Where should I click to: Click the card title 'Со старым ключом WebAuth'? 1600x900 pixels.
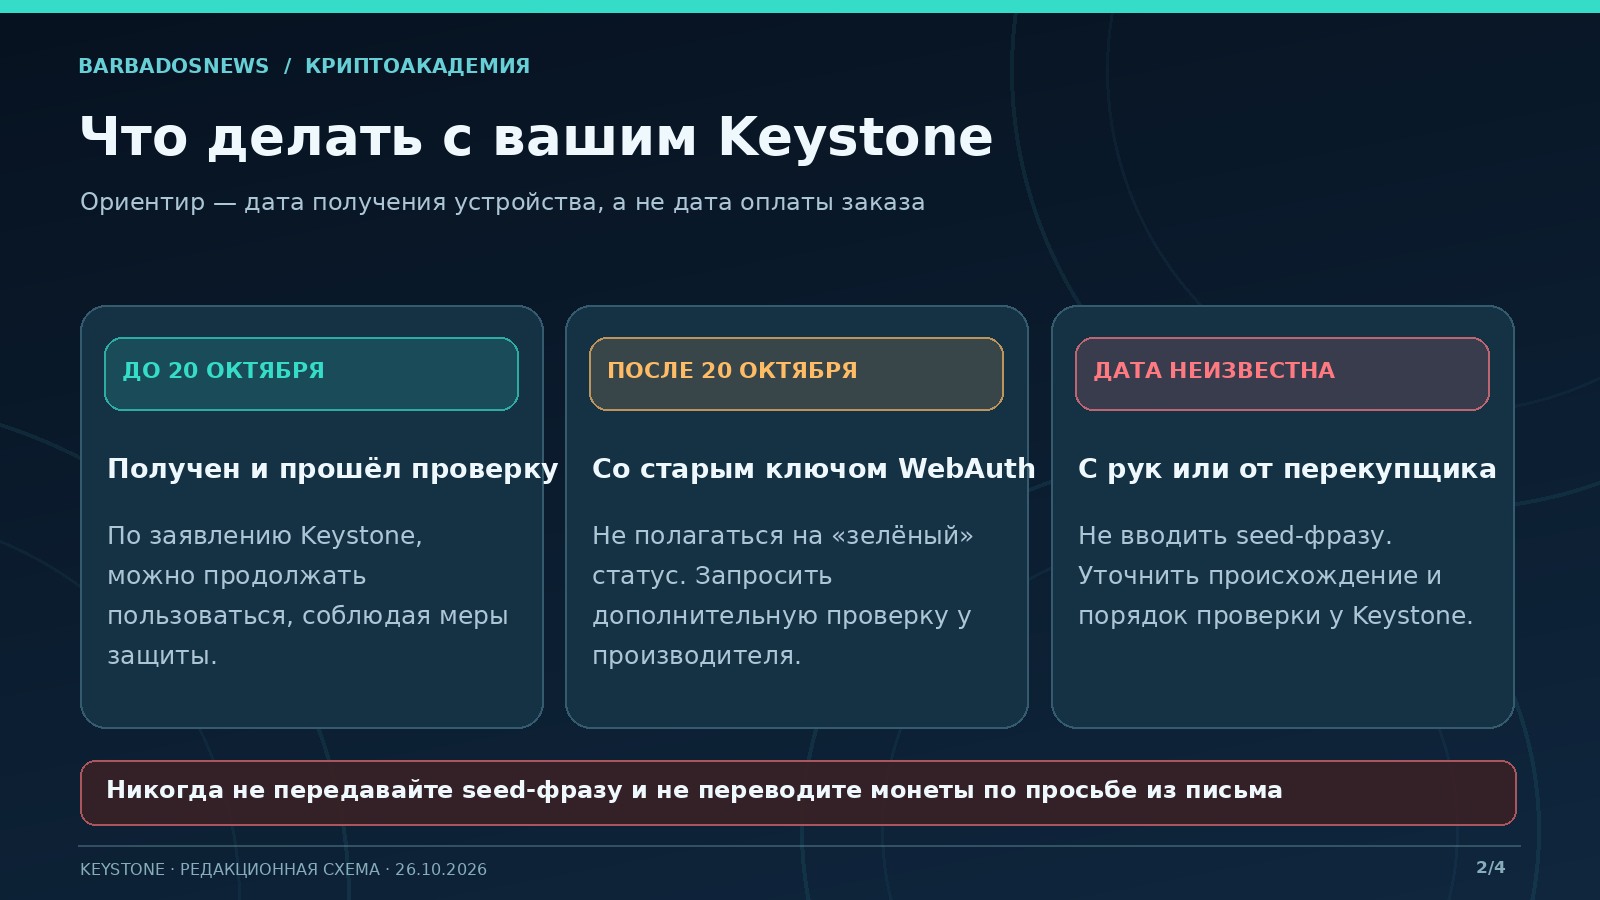[814, 469]
